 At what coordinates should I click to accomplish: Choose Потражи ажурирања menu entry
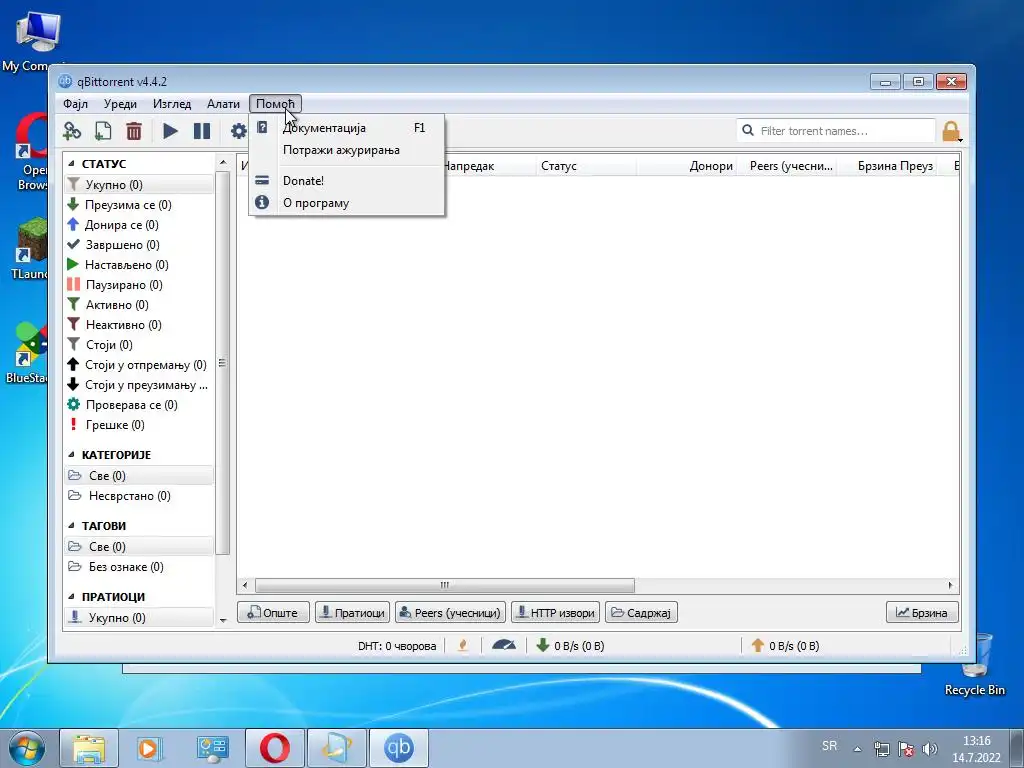tap(347, 150)
